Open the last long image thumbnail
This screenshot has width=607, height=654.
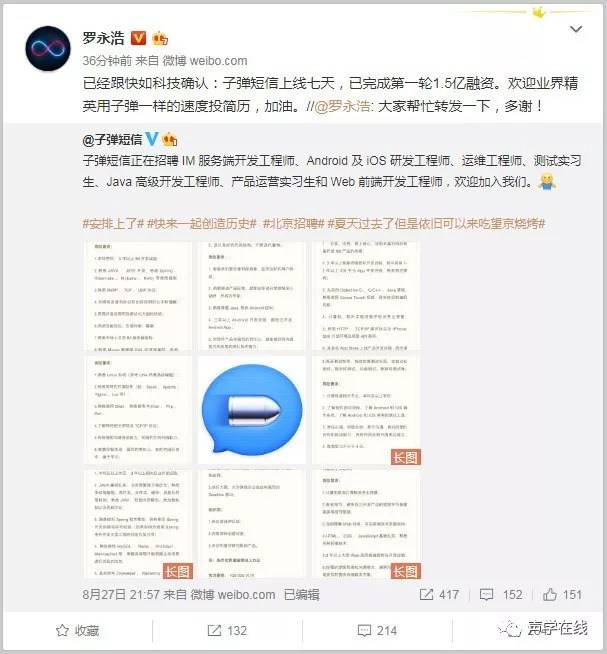tap(366, 524)
